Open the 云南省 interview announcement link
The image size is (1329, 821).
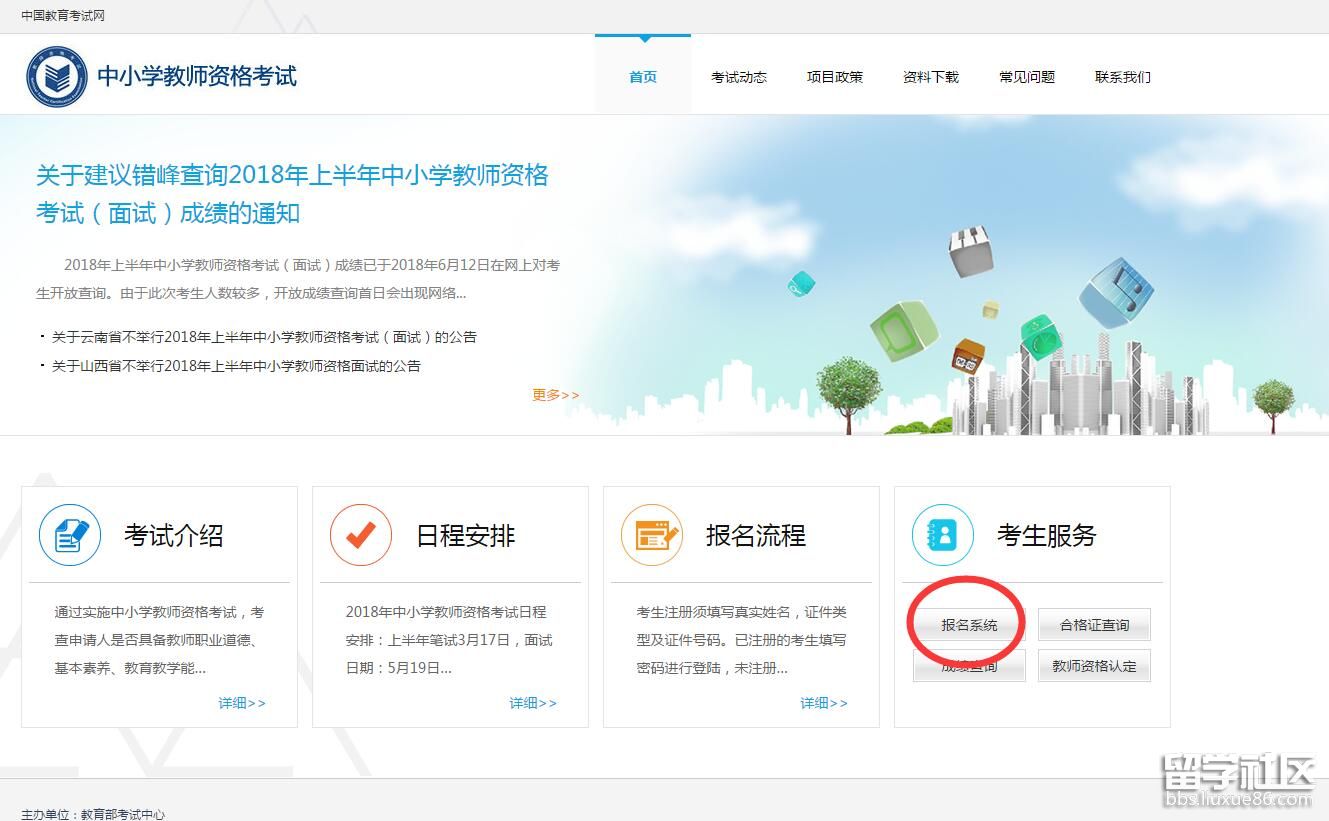[x=264, y=337]
